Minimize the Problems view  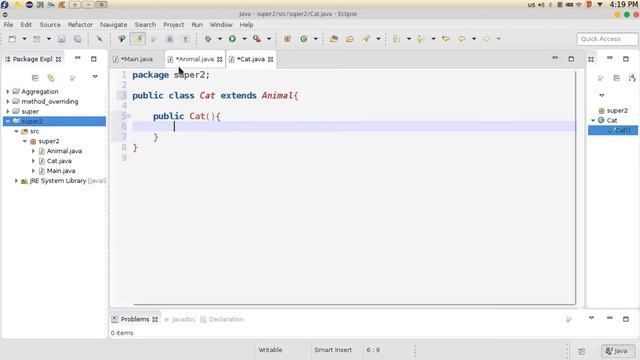[x=610, y=318]
